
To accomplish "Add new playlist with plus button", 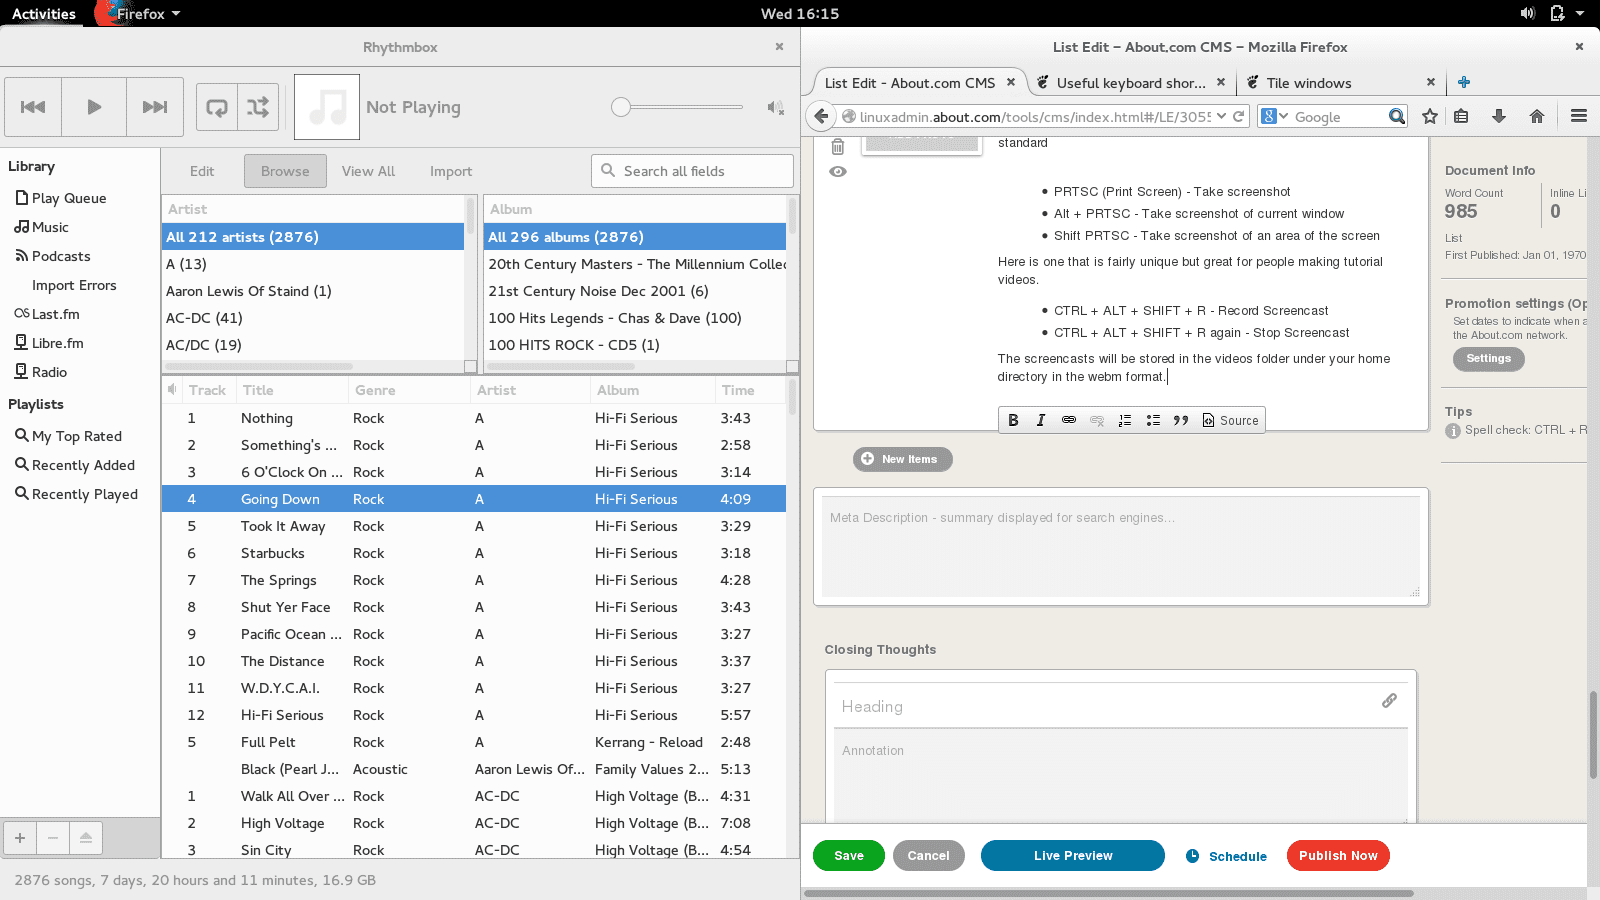I will [x=20, y=838].
